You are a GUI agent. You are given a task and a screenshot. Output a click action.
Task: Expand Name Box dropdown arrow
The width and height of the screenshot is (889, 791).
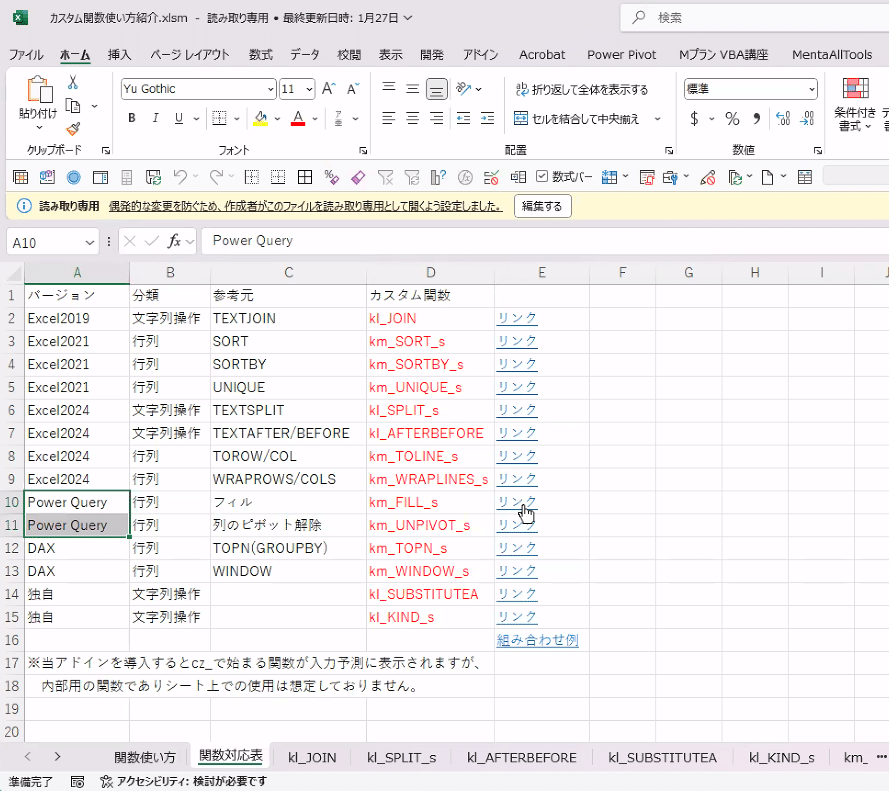point(90,243)
